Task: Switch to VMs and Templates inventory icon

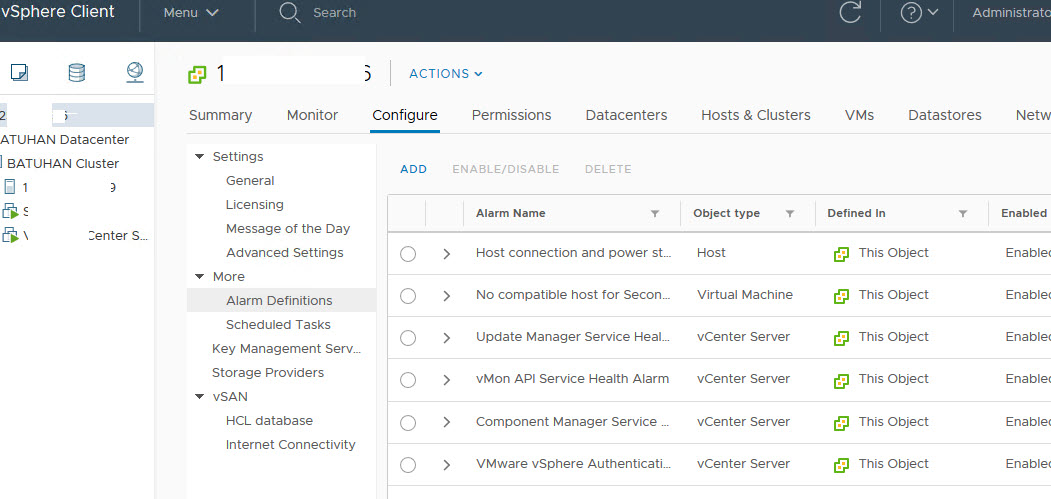Action: coord(19,72)
